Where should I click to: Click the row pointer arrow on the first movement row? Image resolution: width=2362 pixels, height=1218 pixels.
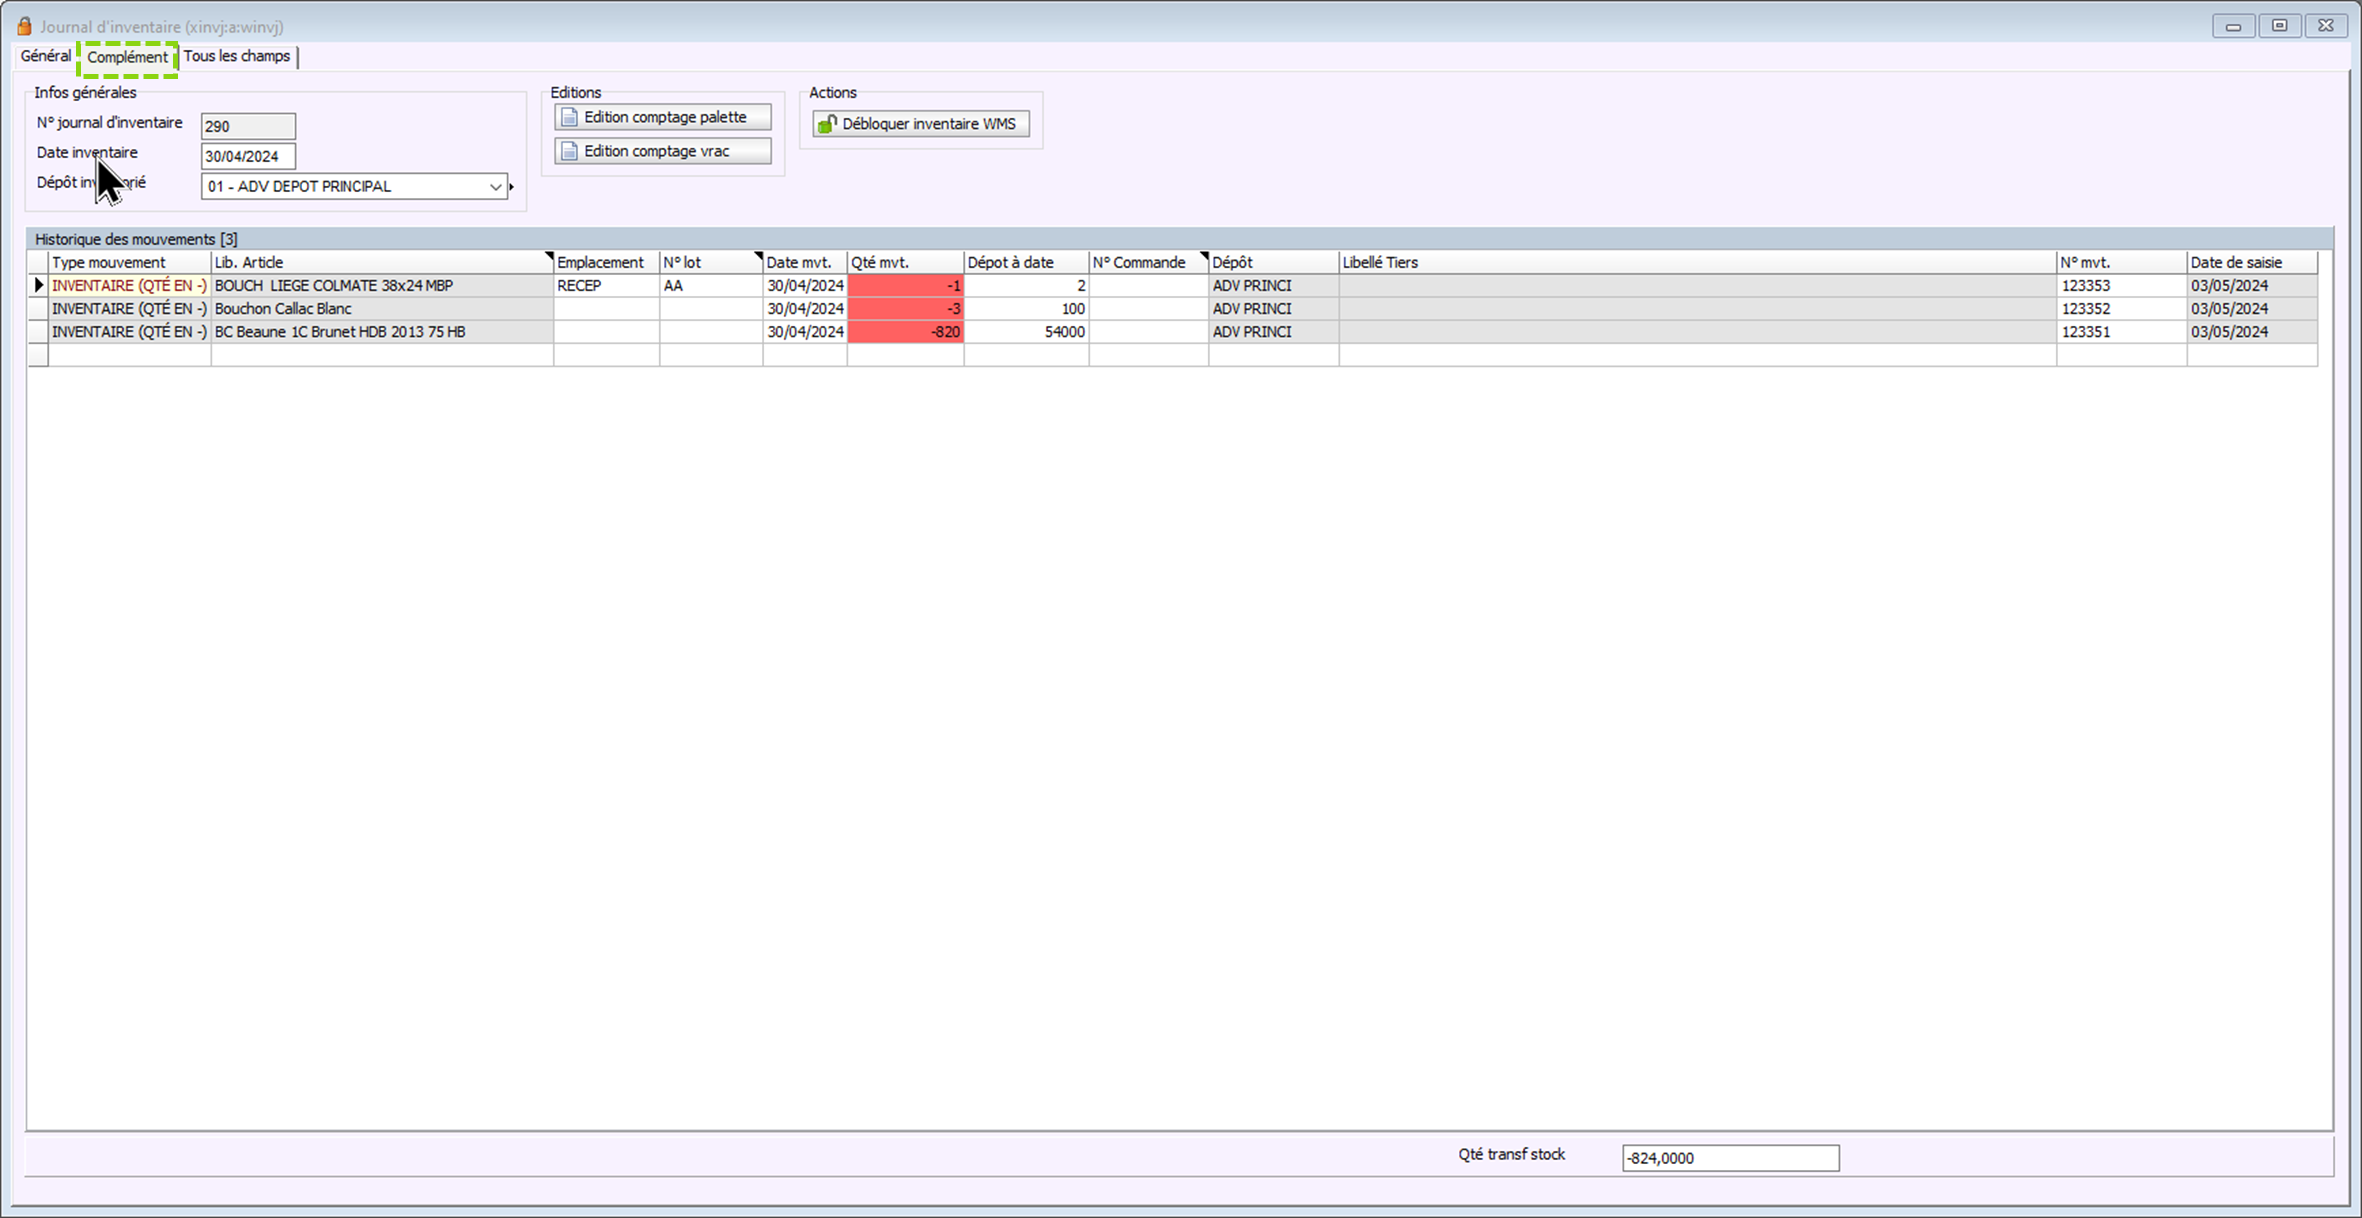[x=38, y=286]
